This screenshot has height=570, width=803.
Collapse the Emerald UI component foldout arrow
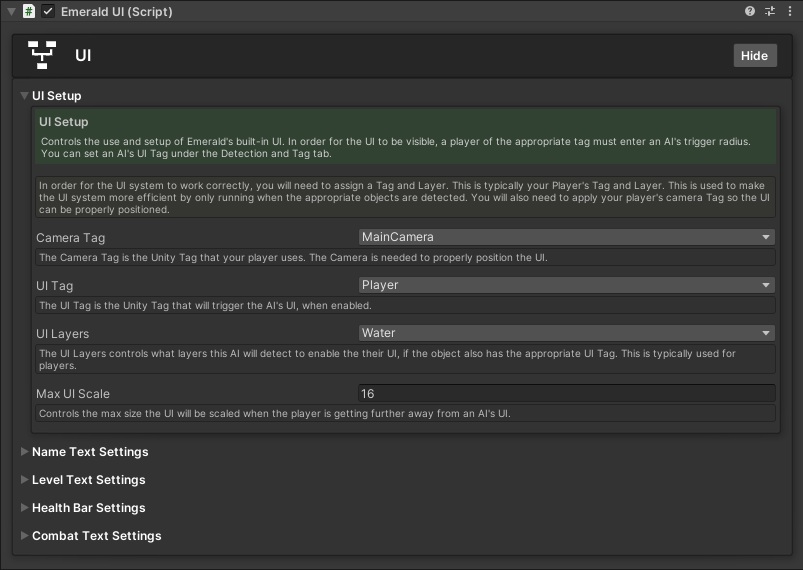pos(10,11)
